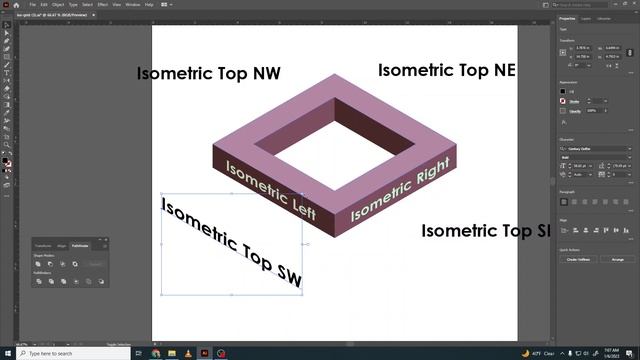Open the File menu

click(x=32, y=4)
